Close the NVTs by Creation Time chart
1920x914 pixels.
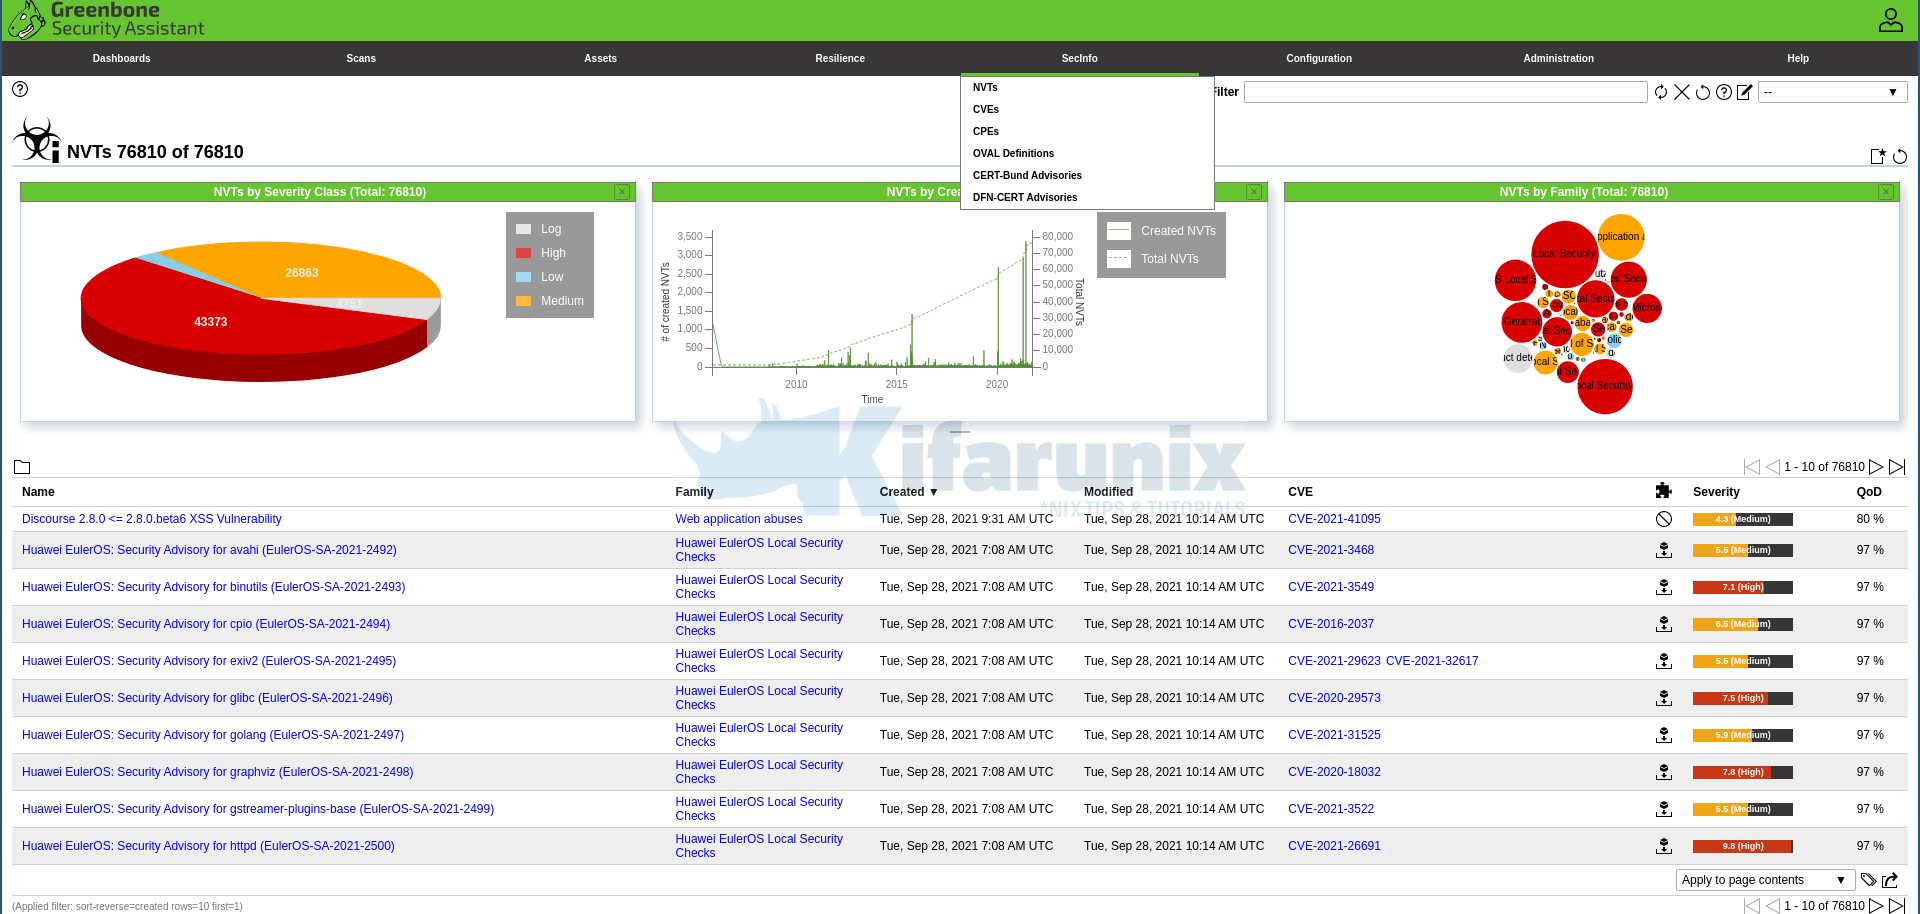coord(1254,192)
